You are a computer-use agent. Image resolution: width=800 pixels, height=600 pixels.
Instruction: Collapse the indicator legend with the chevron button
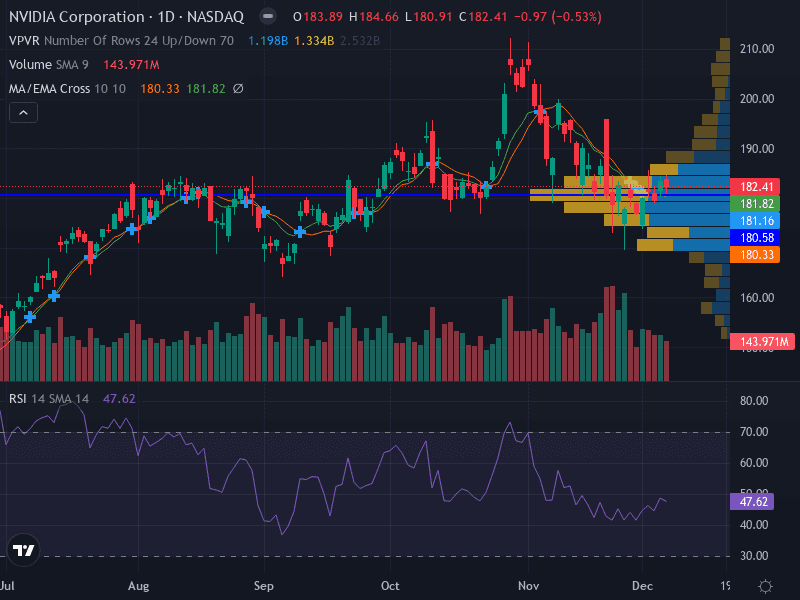pyautogui.click(x=23, y=113)
